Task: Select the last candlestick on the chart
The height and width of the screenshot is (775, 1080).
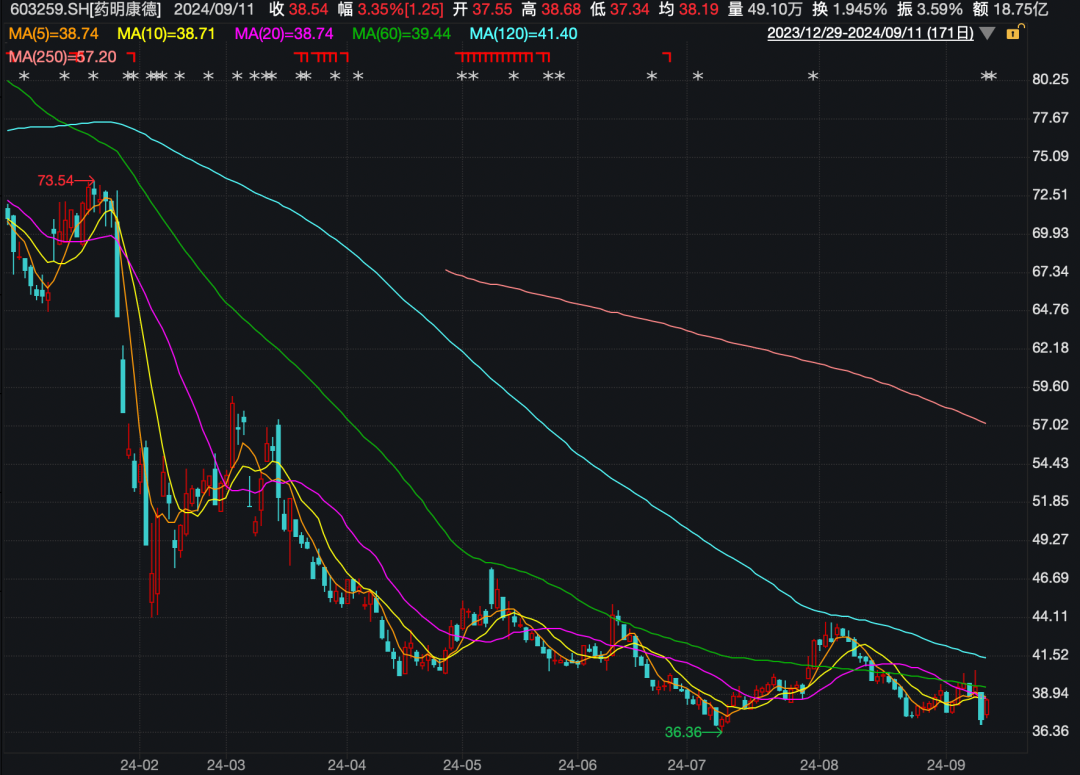Action: click(x=987, y=708)
